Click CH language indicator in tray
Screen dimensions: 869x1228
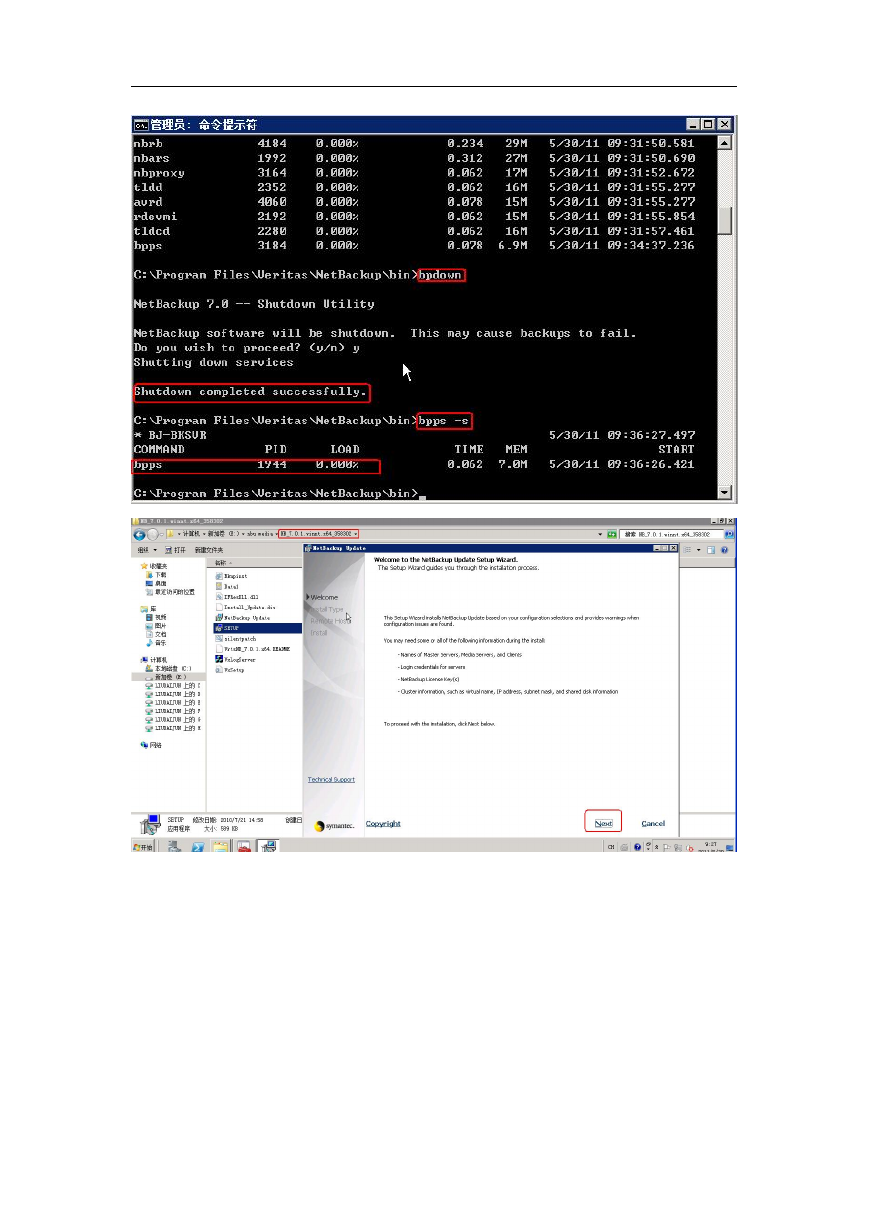610,847
